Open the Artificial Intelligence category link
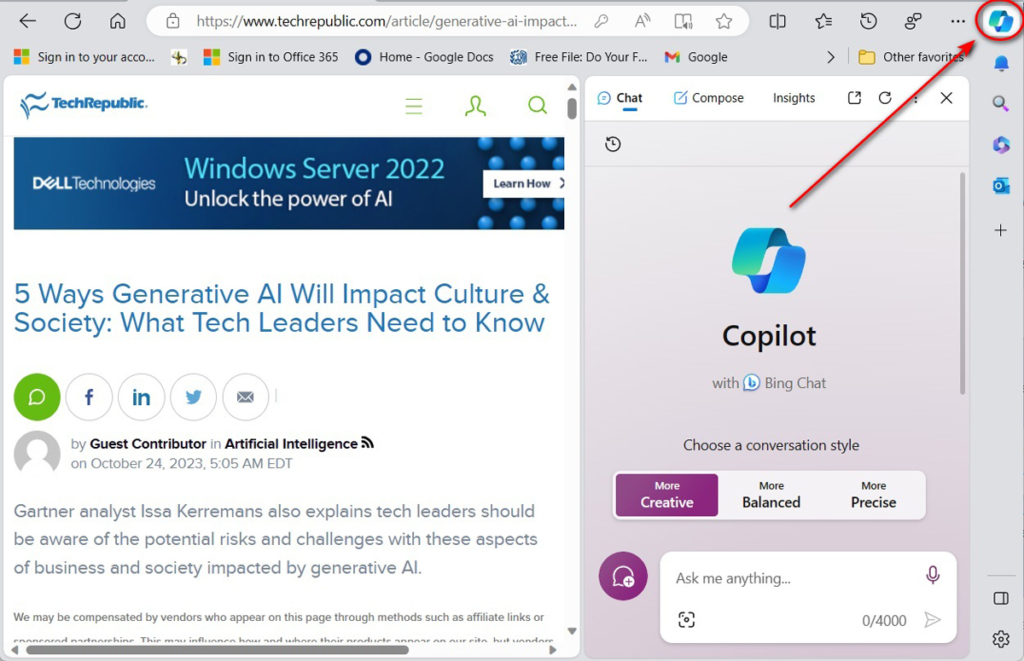 point(290,443)
